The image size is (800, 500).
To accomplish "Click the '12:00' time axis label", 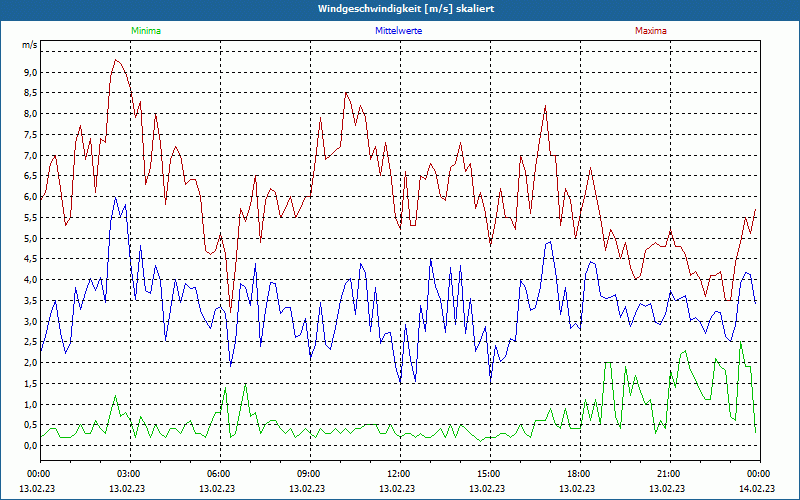I will (400, 474).
